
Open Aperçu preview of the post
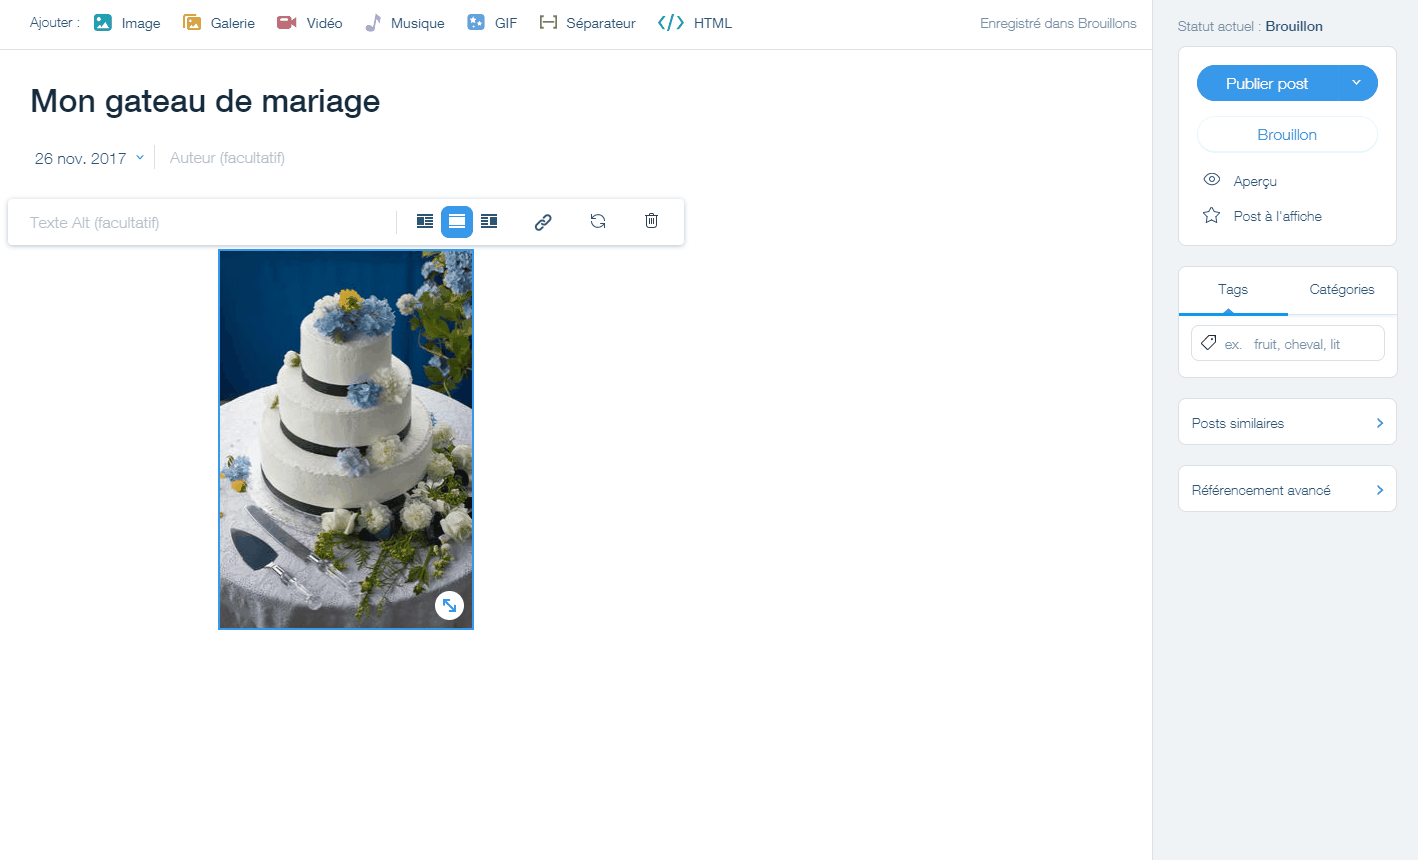click(x=1240, y=181)
